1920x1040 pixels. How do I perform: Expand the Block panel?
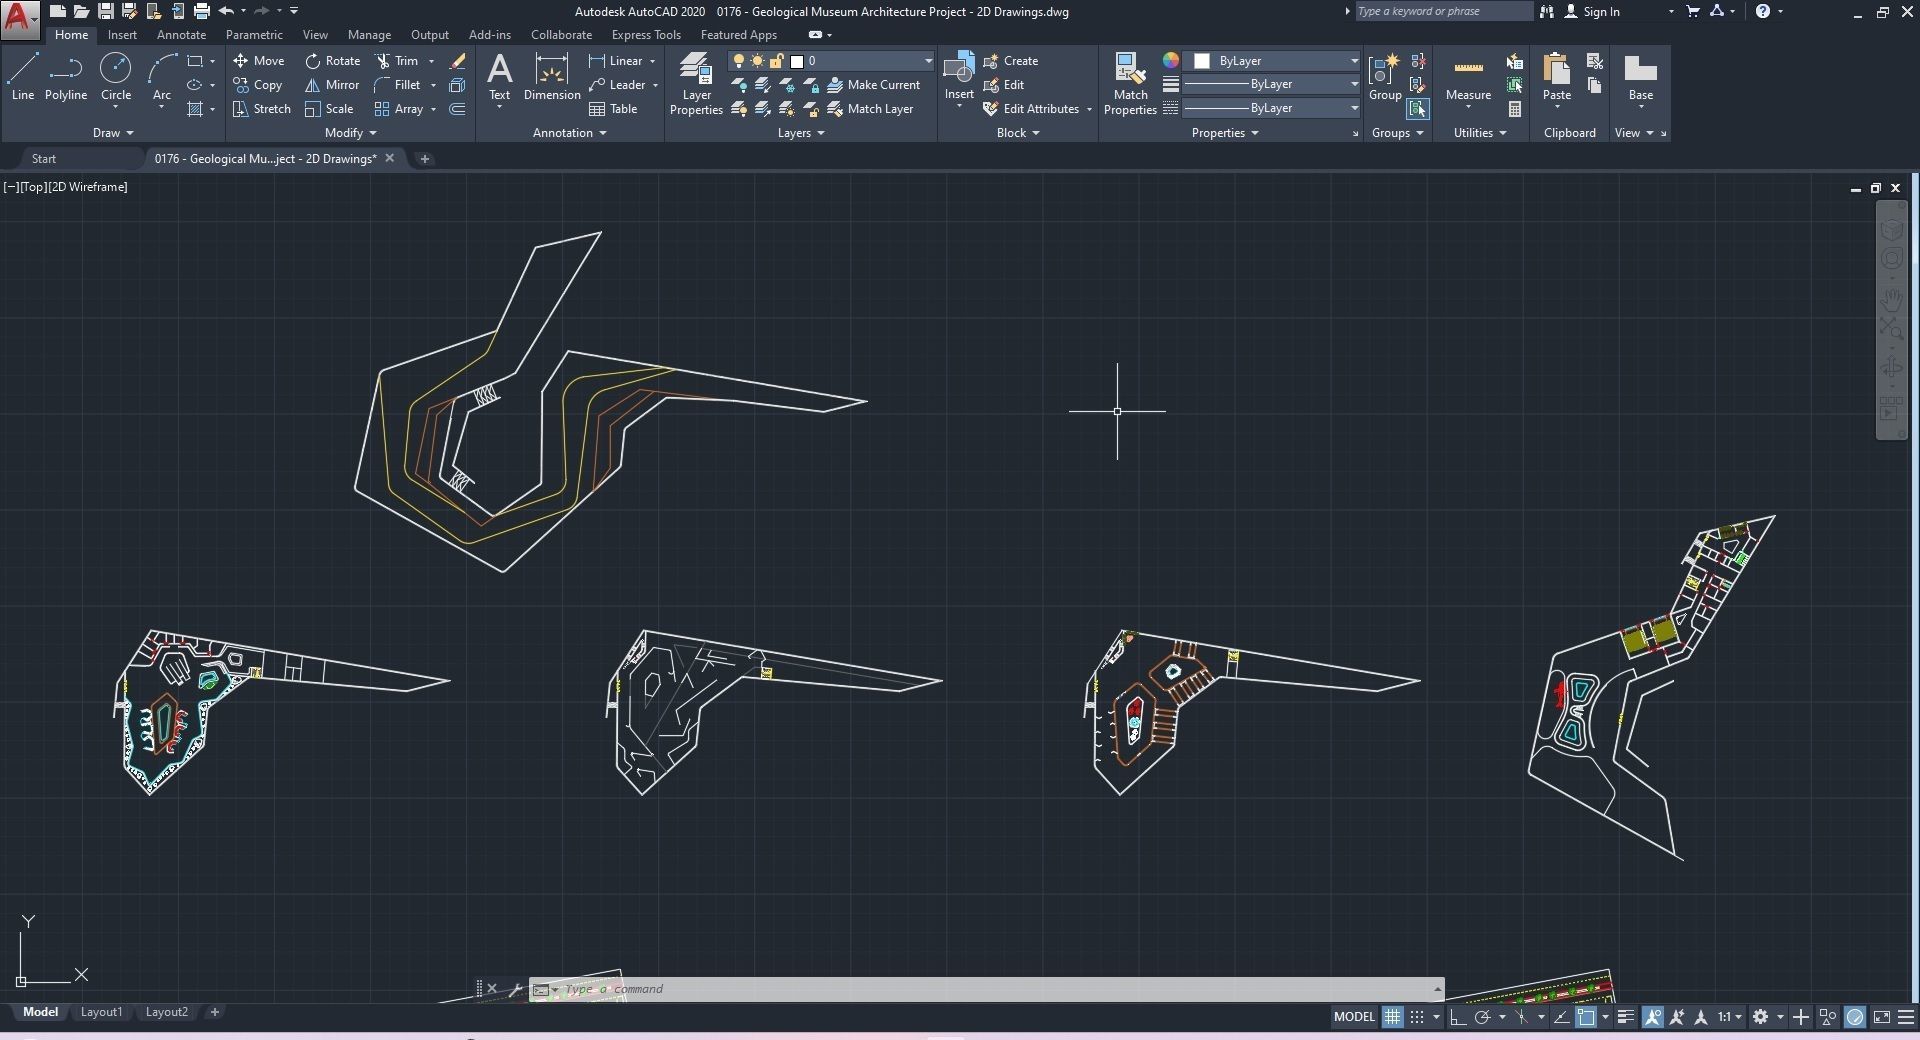click(x=1018, y=133)
